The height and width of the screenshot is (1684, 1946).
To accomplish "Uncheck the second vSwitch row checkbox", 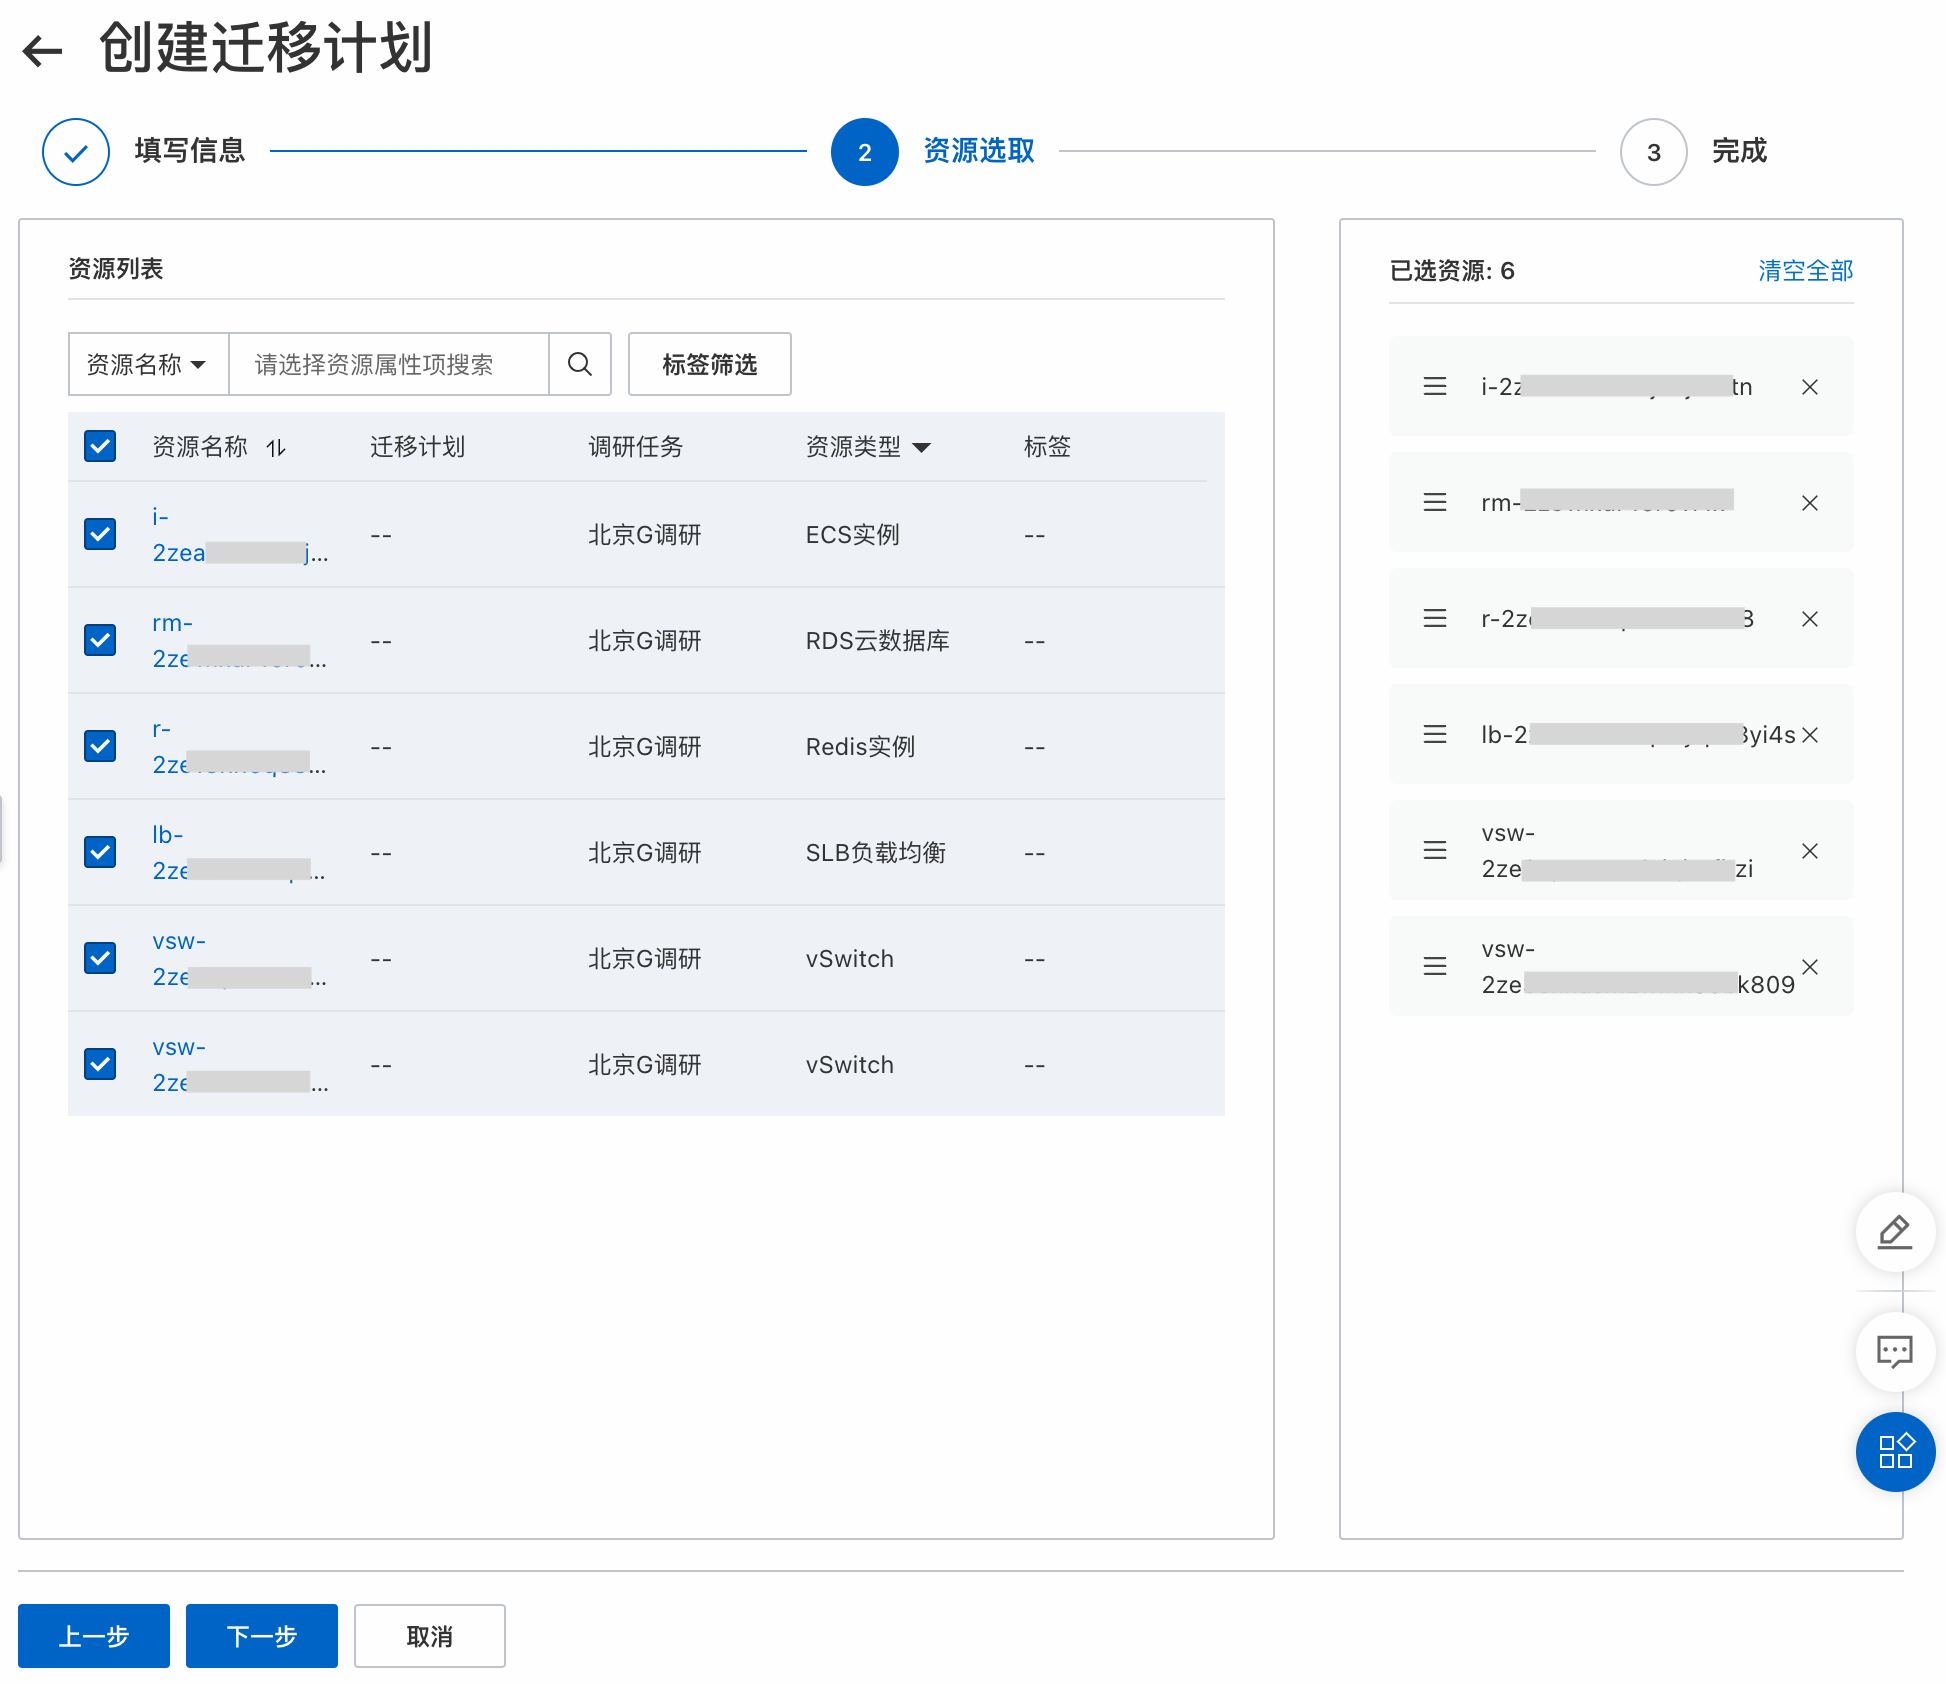I will pyautogui.click(x=100, y=1064).
